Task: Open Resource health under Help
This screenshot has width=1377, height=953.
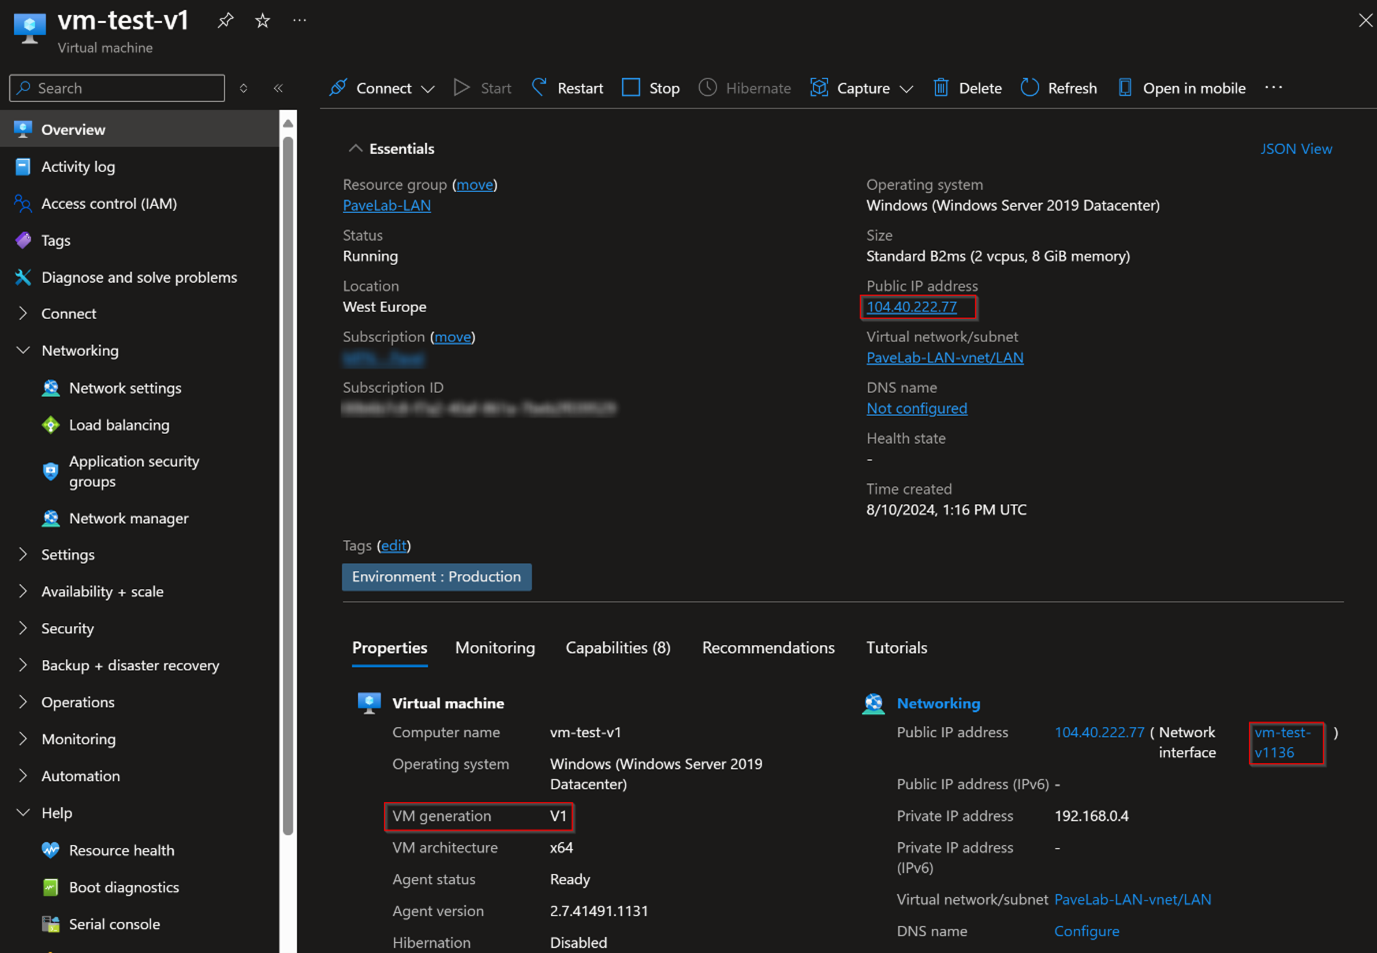Action: (x=121, y=850)
